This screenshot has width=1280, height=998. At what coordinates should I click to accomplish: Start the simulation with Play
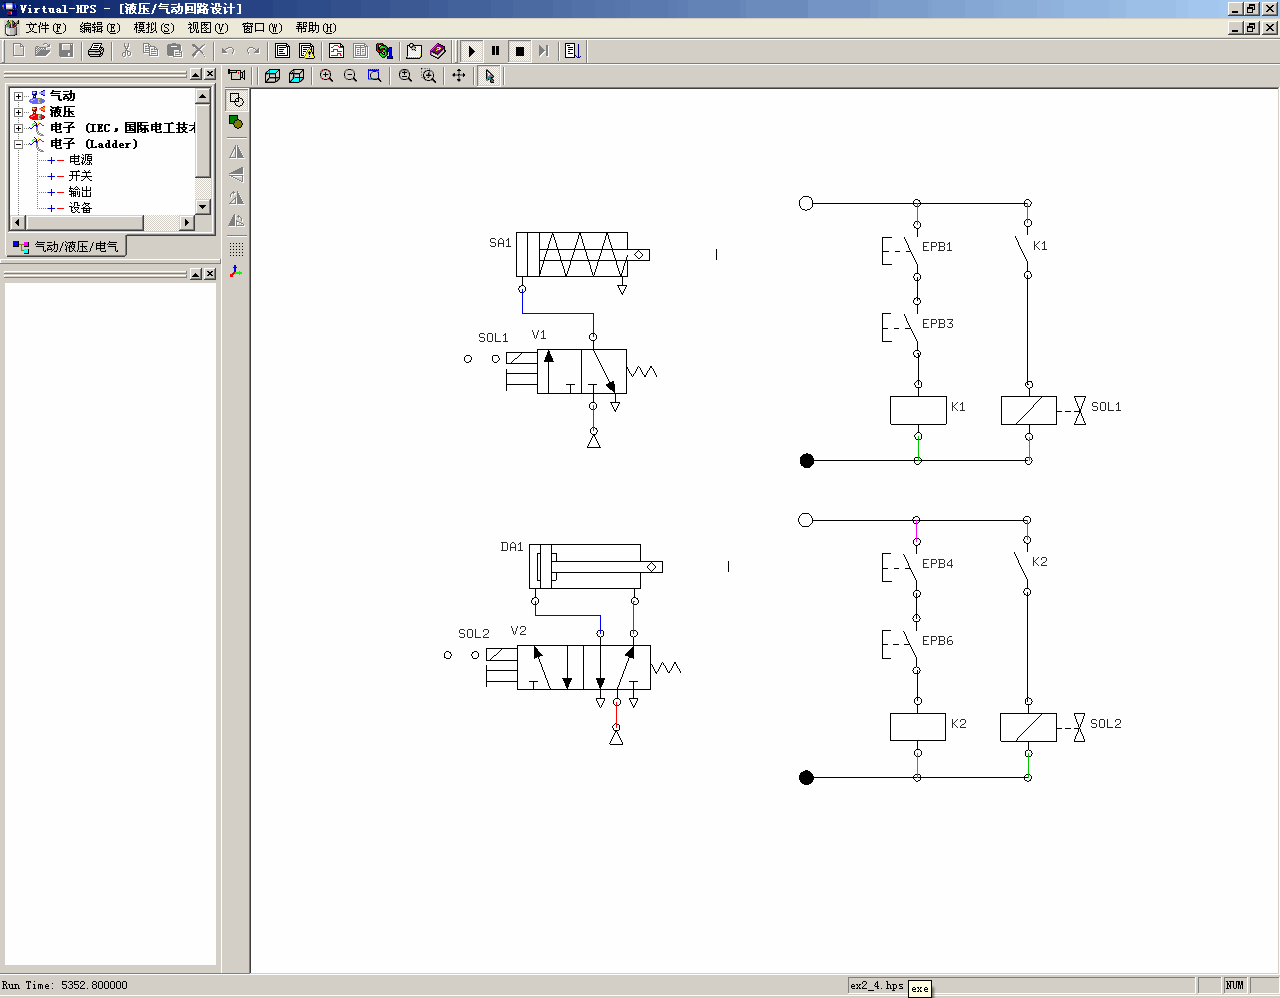pos(471,51)
